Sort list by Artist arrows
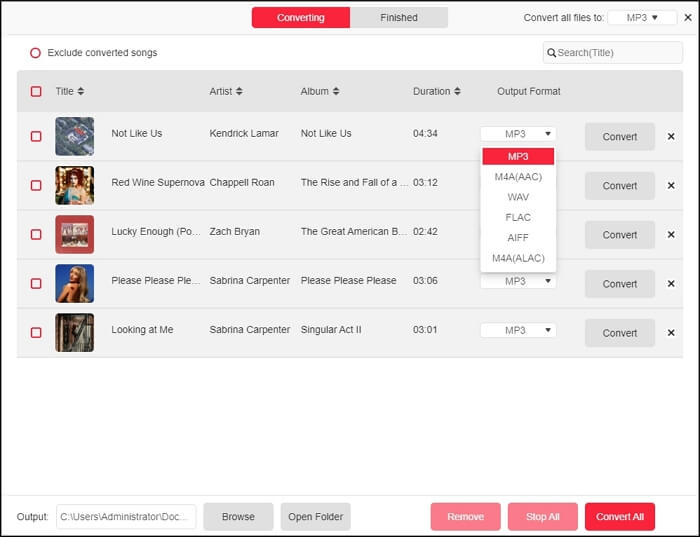This screenshot has width=700, height=537. (239, 91)
